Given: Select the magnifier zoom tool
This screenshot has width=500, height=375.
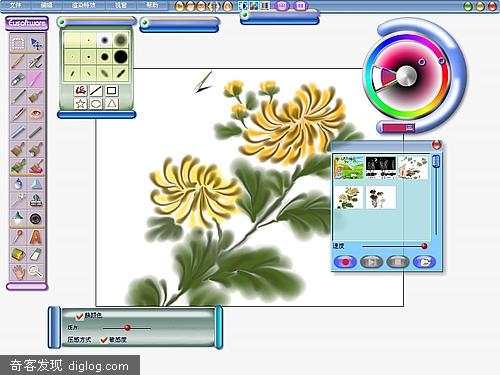Looking at the screenshot, I should [x=36, y=272].
